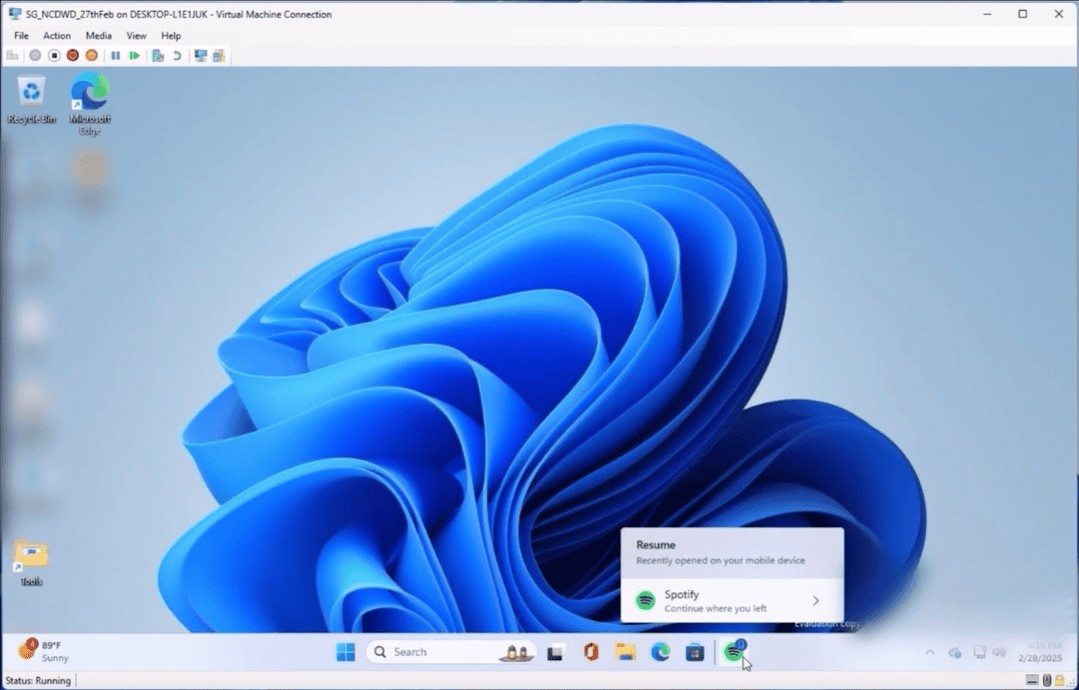Open Microsoft Store on the taskbar
The width and height of the screenshot is (1079, 690).
pyautogui.click(x=695, y=652)
